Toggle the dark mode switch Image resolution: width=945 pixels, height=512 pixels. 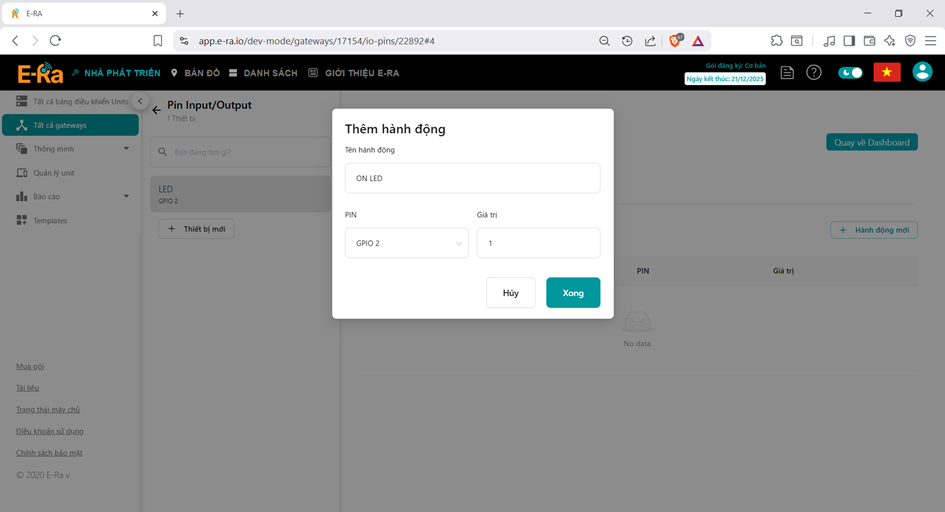(x=850, y=73)
